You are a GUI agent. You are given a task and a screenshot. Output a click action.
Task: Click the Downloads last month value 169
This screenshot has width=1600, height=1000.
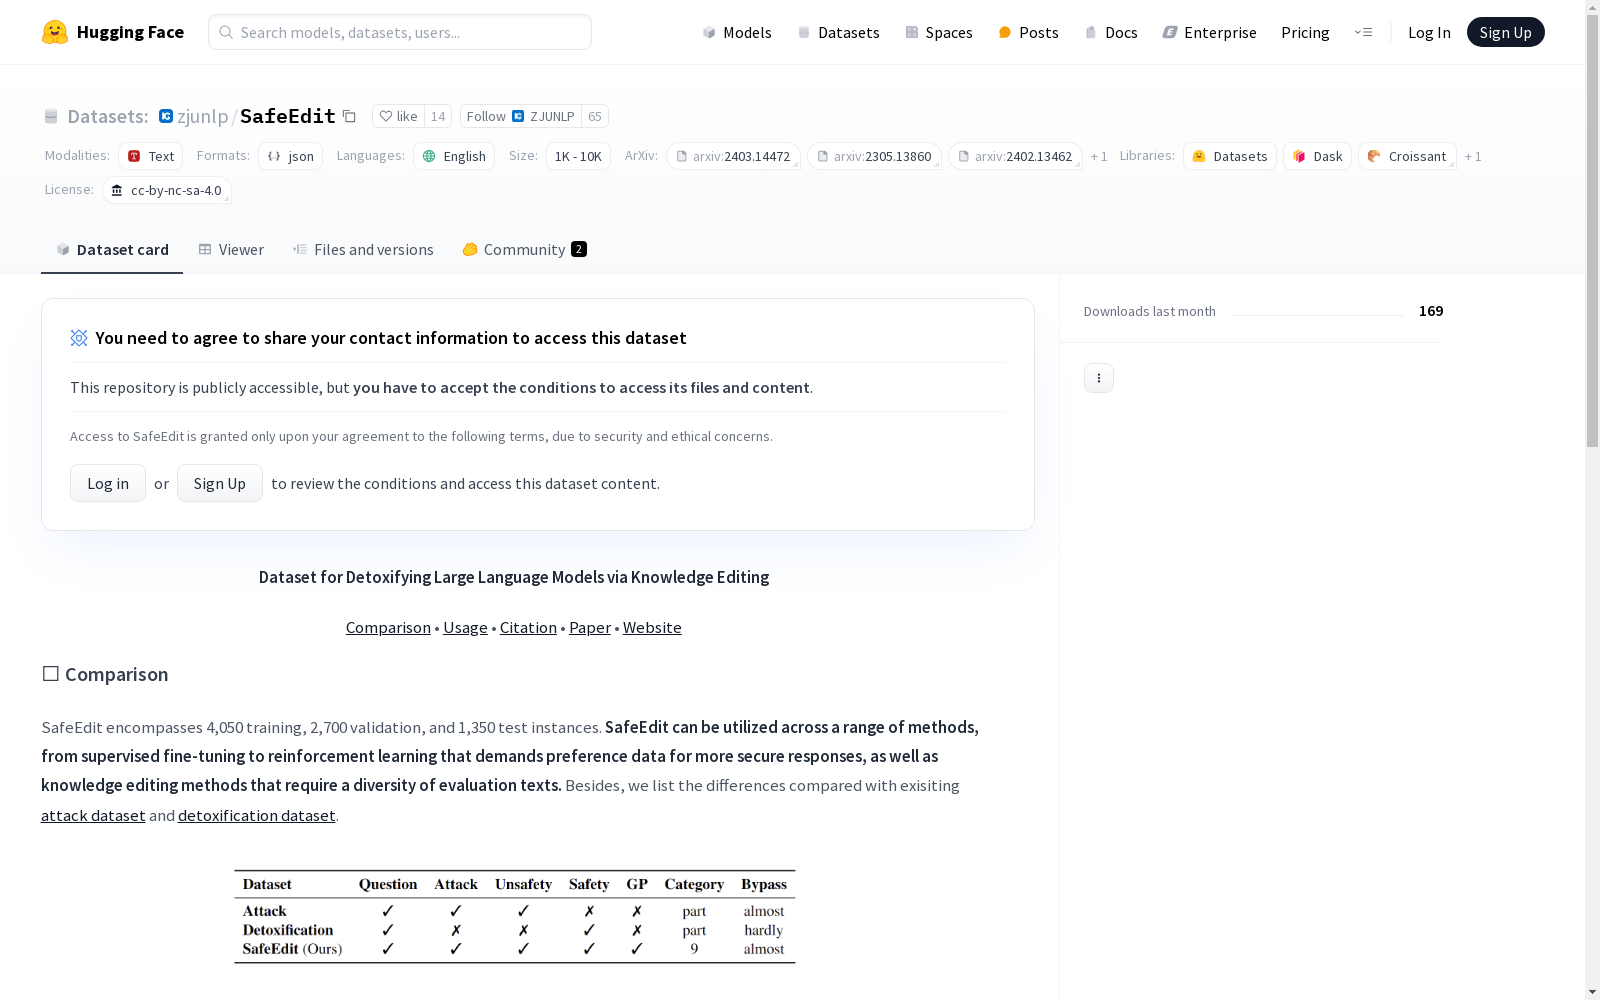pyautogui.click(x=1431, y=311)
